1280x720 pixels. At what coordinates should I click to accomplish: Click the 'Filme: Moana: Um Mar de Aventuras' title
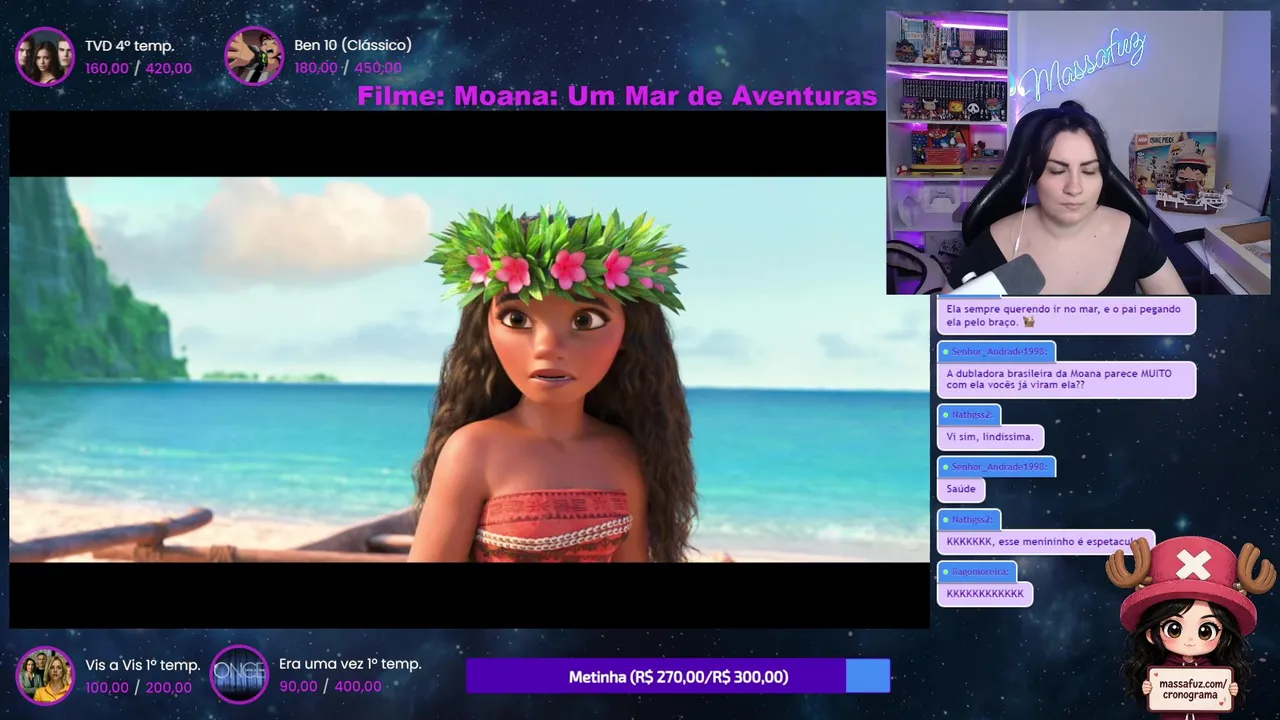pyautogui.click(x=617, y=96)
